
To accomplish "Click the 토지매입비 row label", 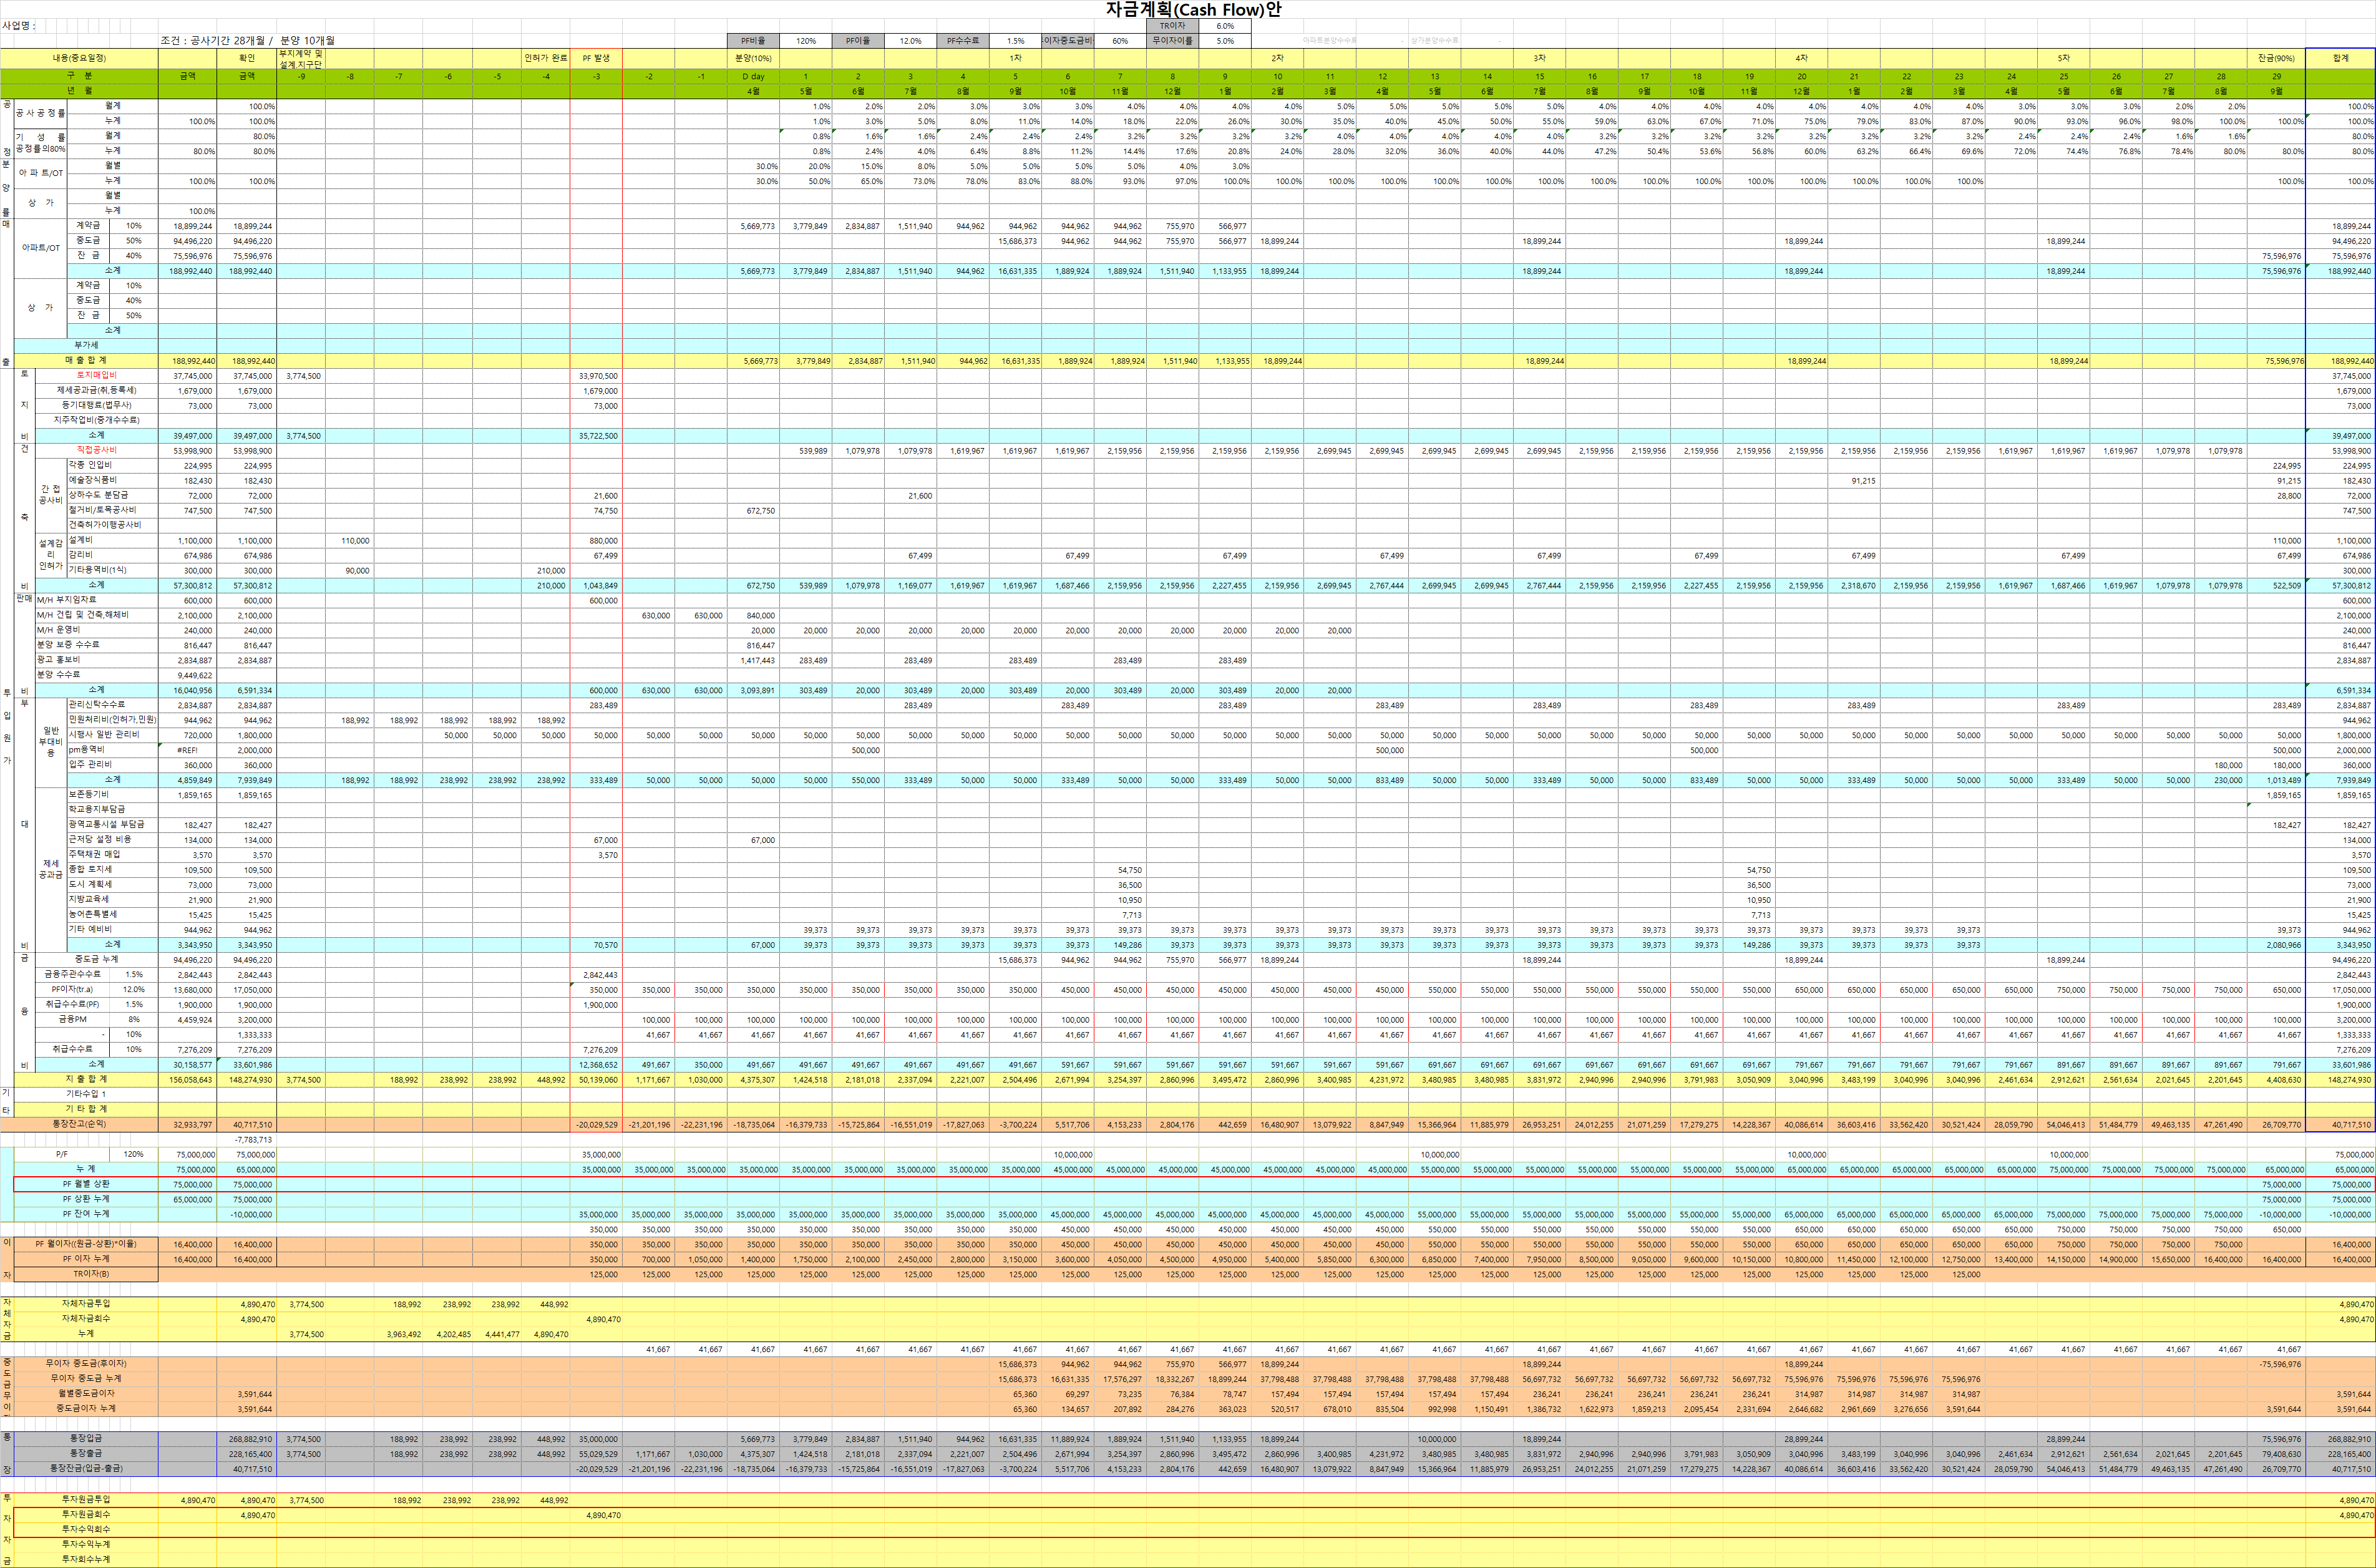I will coord(96,375).
